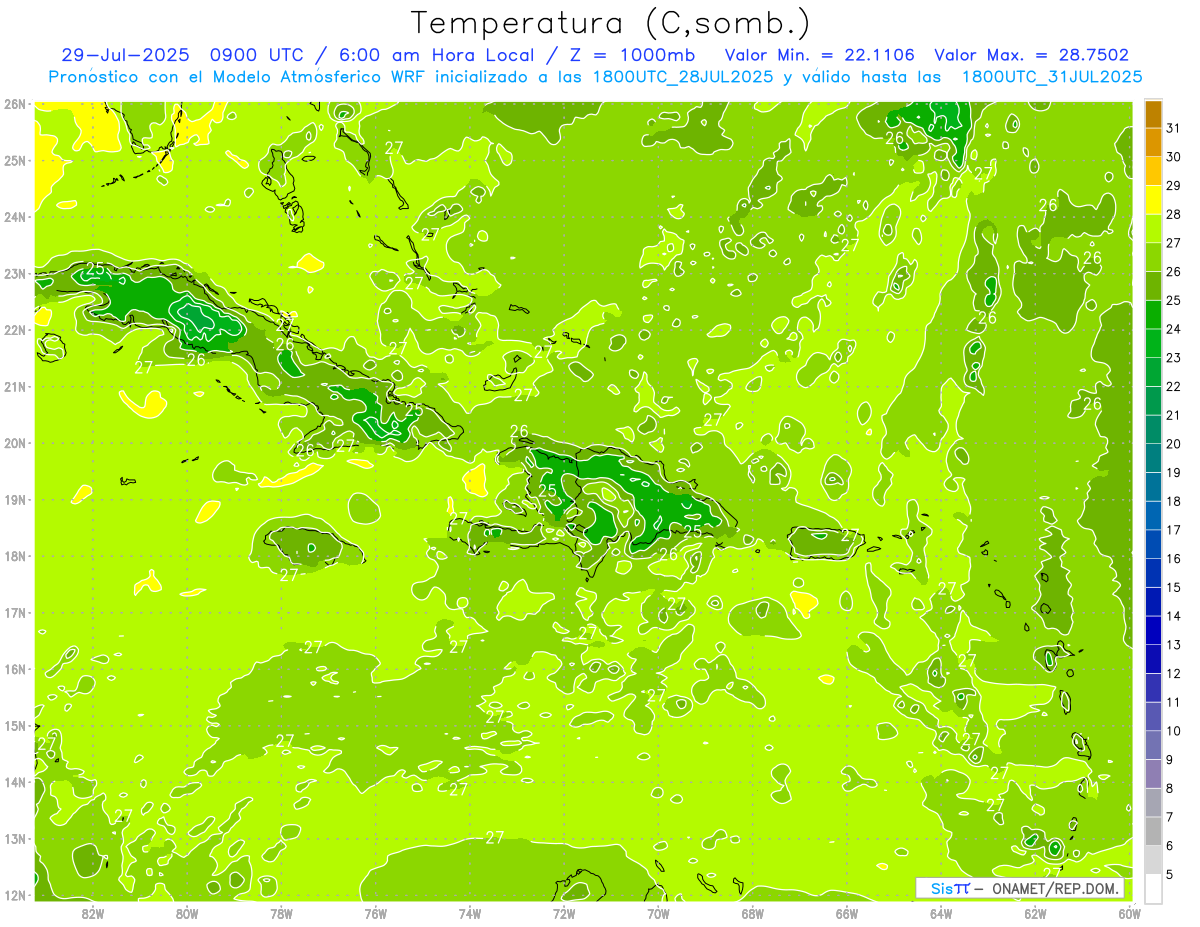
Task: Click the 'Valor Min. = 22.1106' text
Action: pos(819,55)
